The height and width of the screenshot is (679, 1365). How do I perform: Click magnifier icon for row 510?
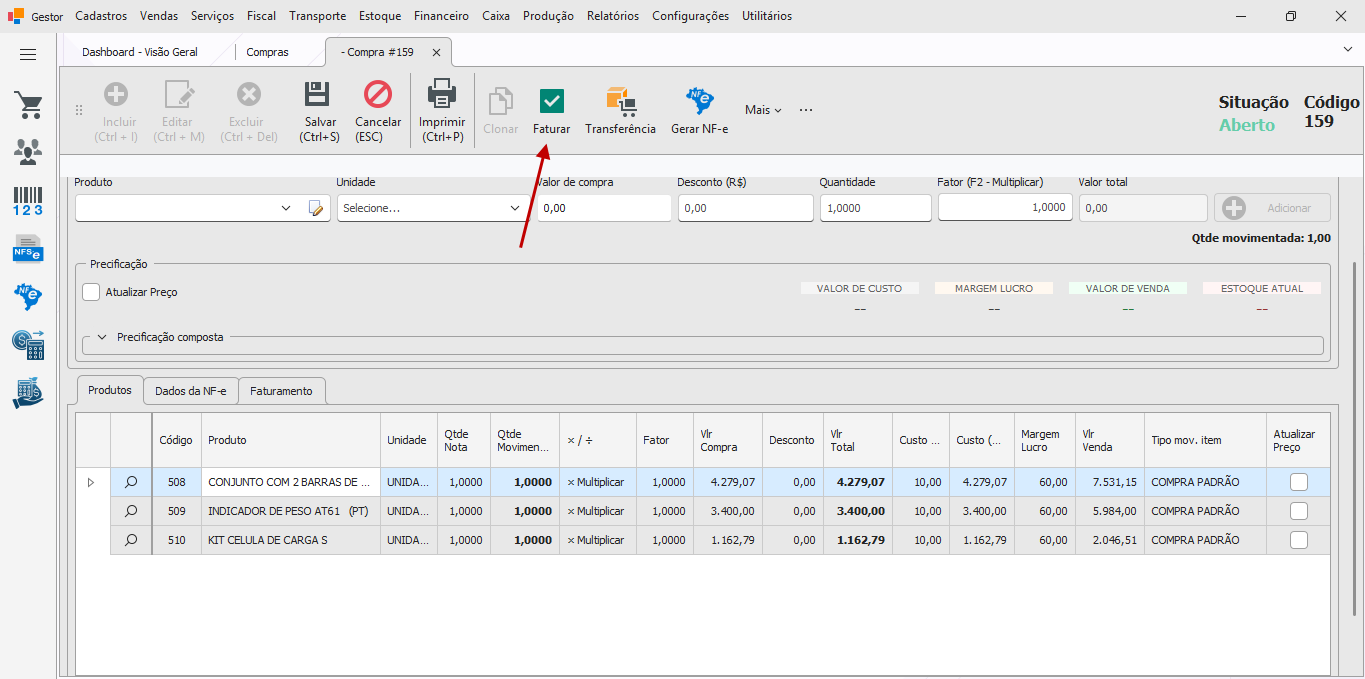click(131, 540)
